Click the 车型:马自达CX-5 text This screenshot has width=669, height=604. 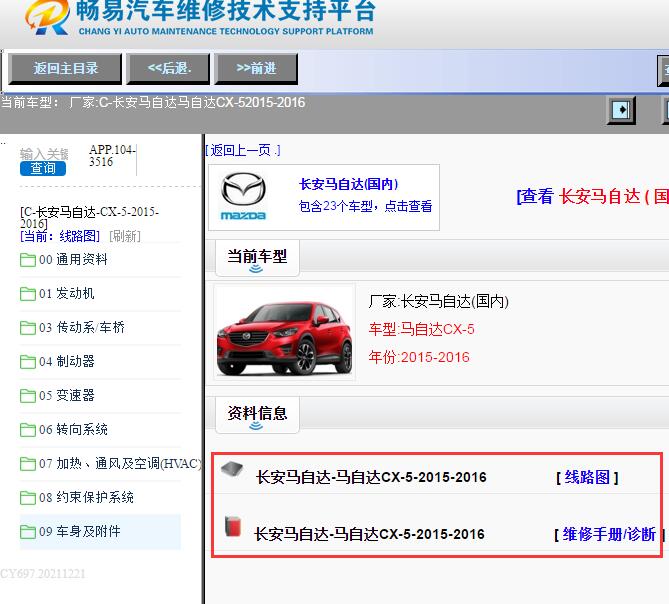422,329
